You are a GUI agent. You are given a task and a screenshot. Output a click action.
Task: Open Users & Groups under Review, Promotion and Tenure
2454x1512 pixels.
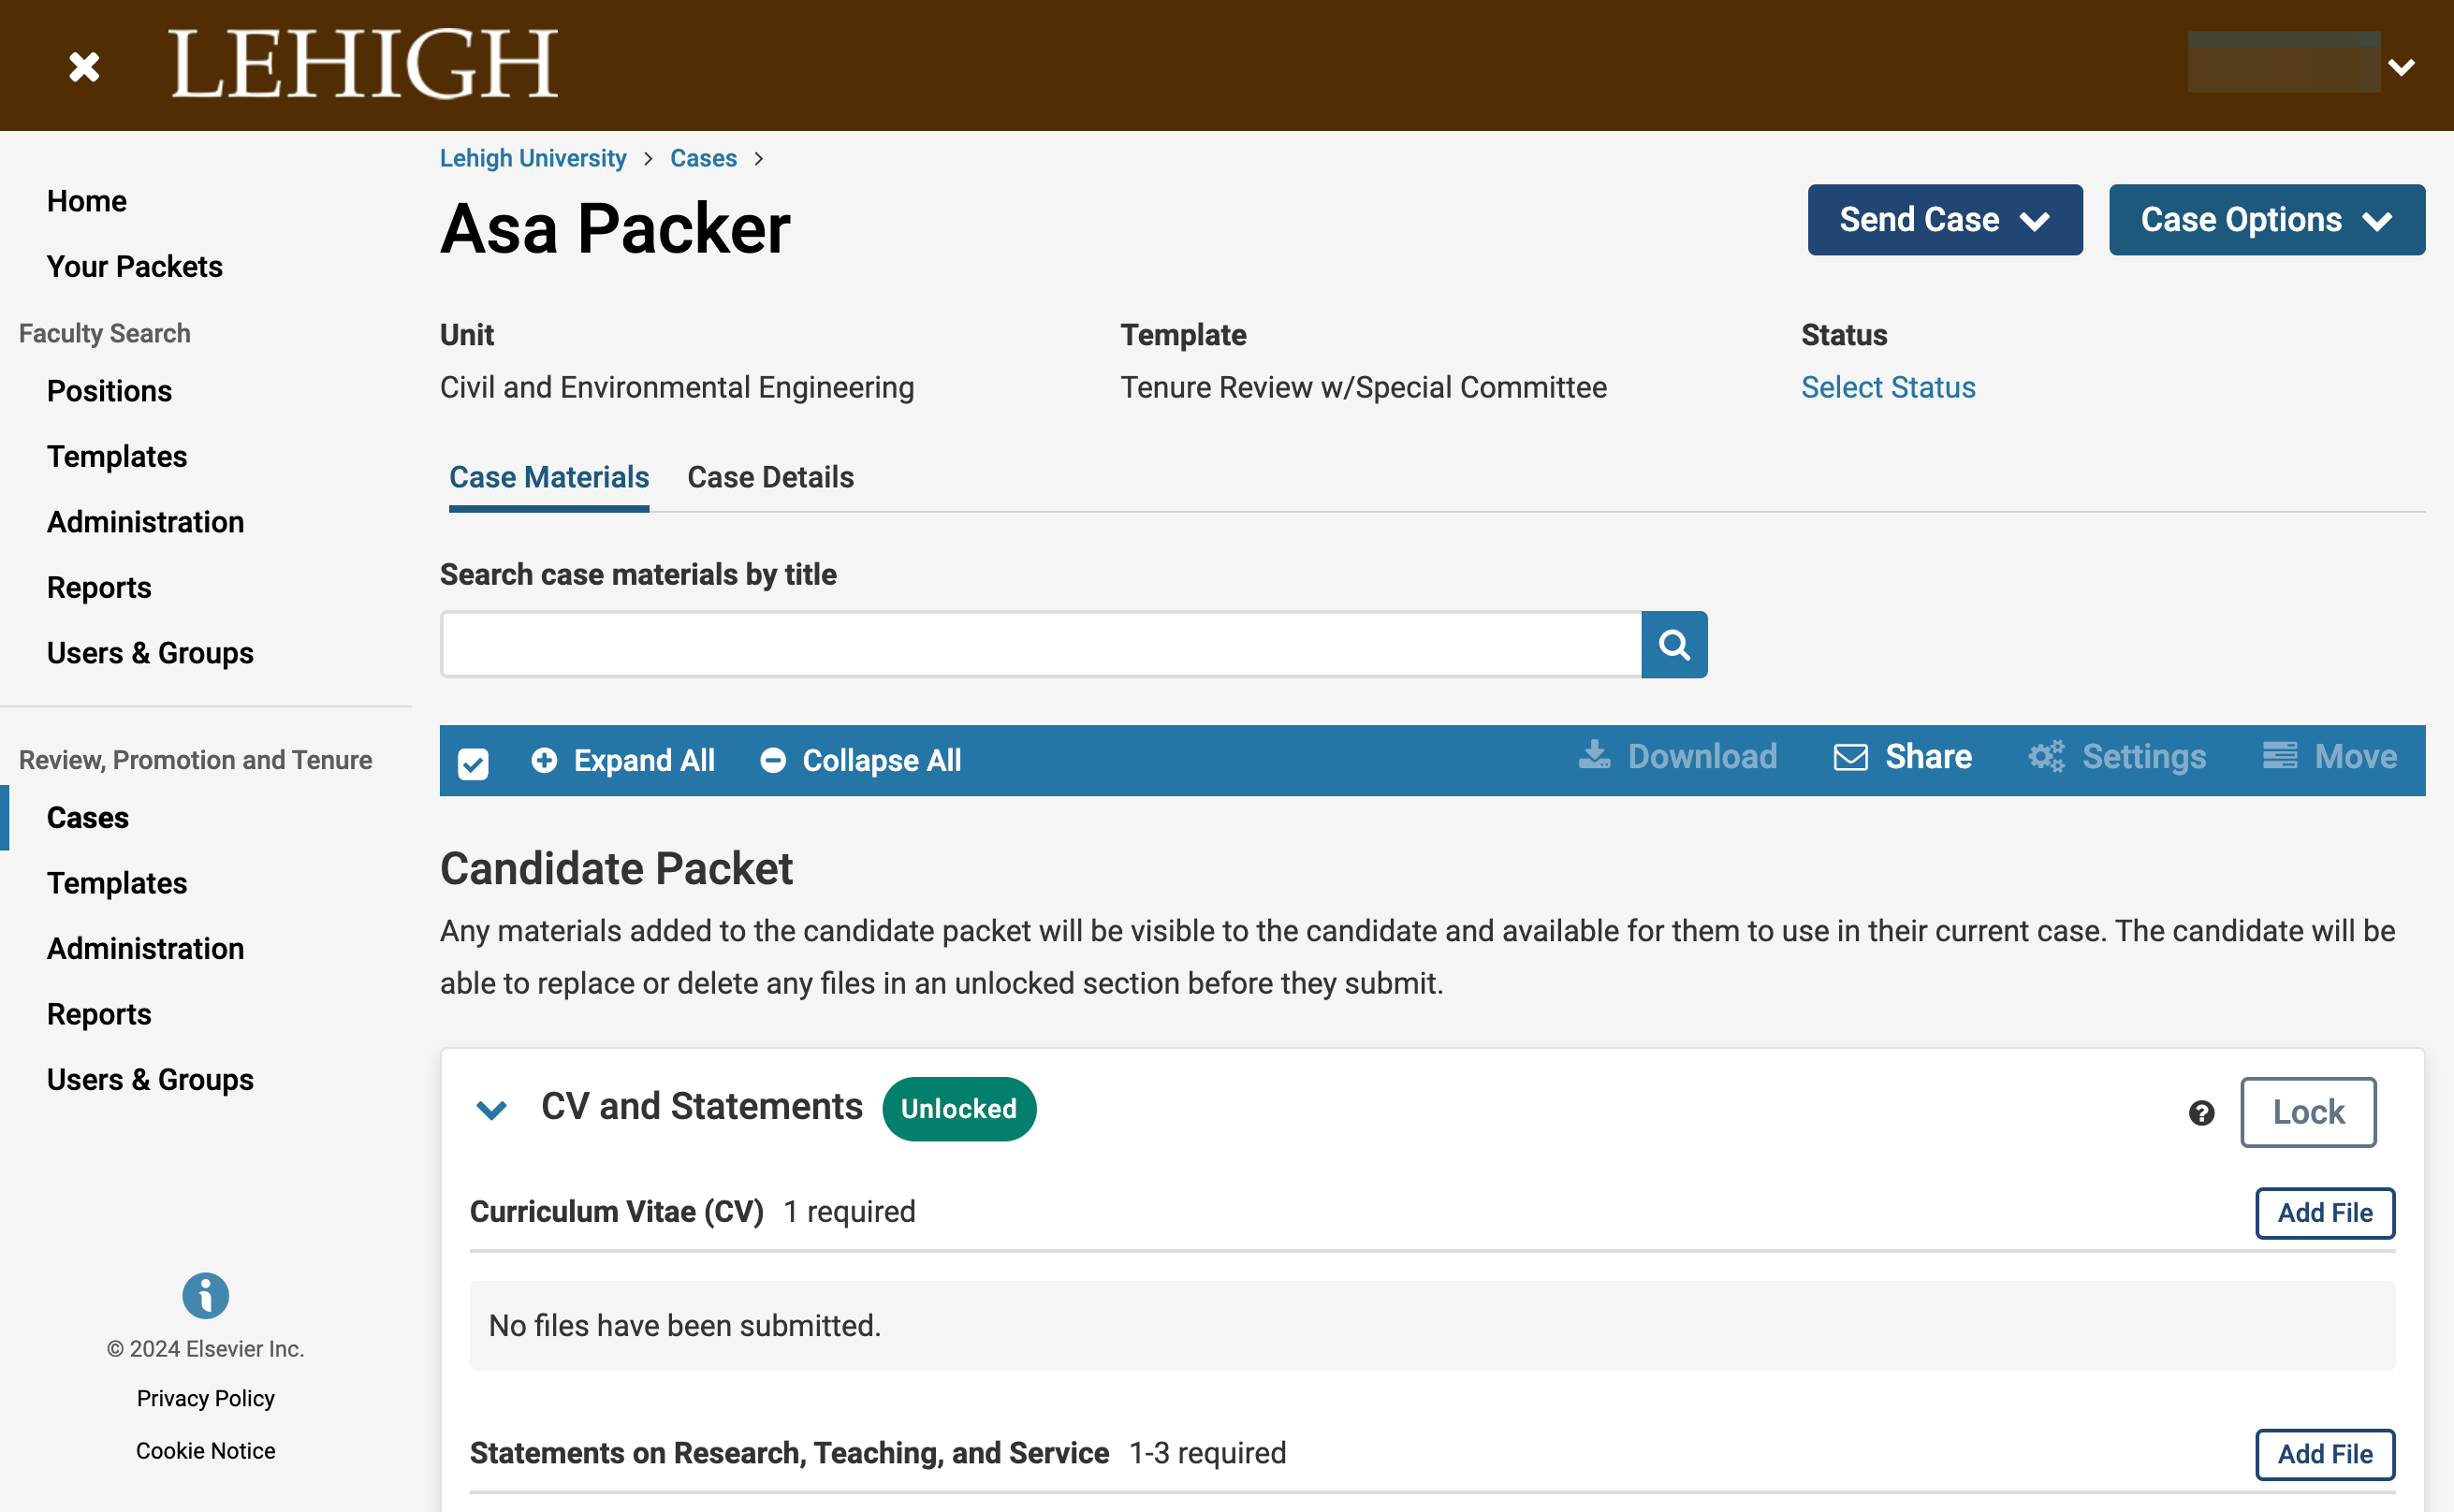[150, 1080]
